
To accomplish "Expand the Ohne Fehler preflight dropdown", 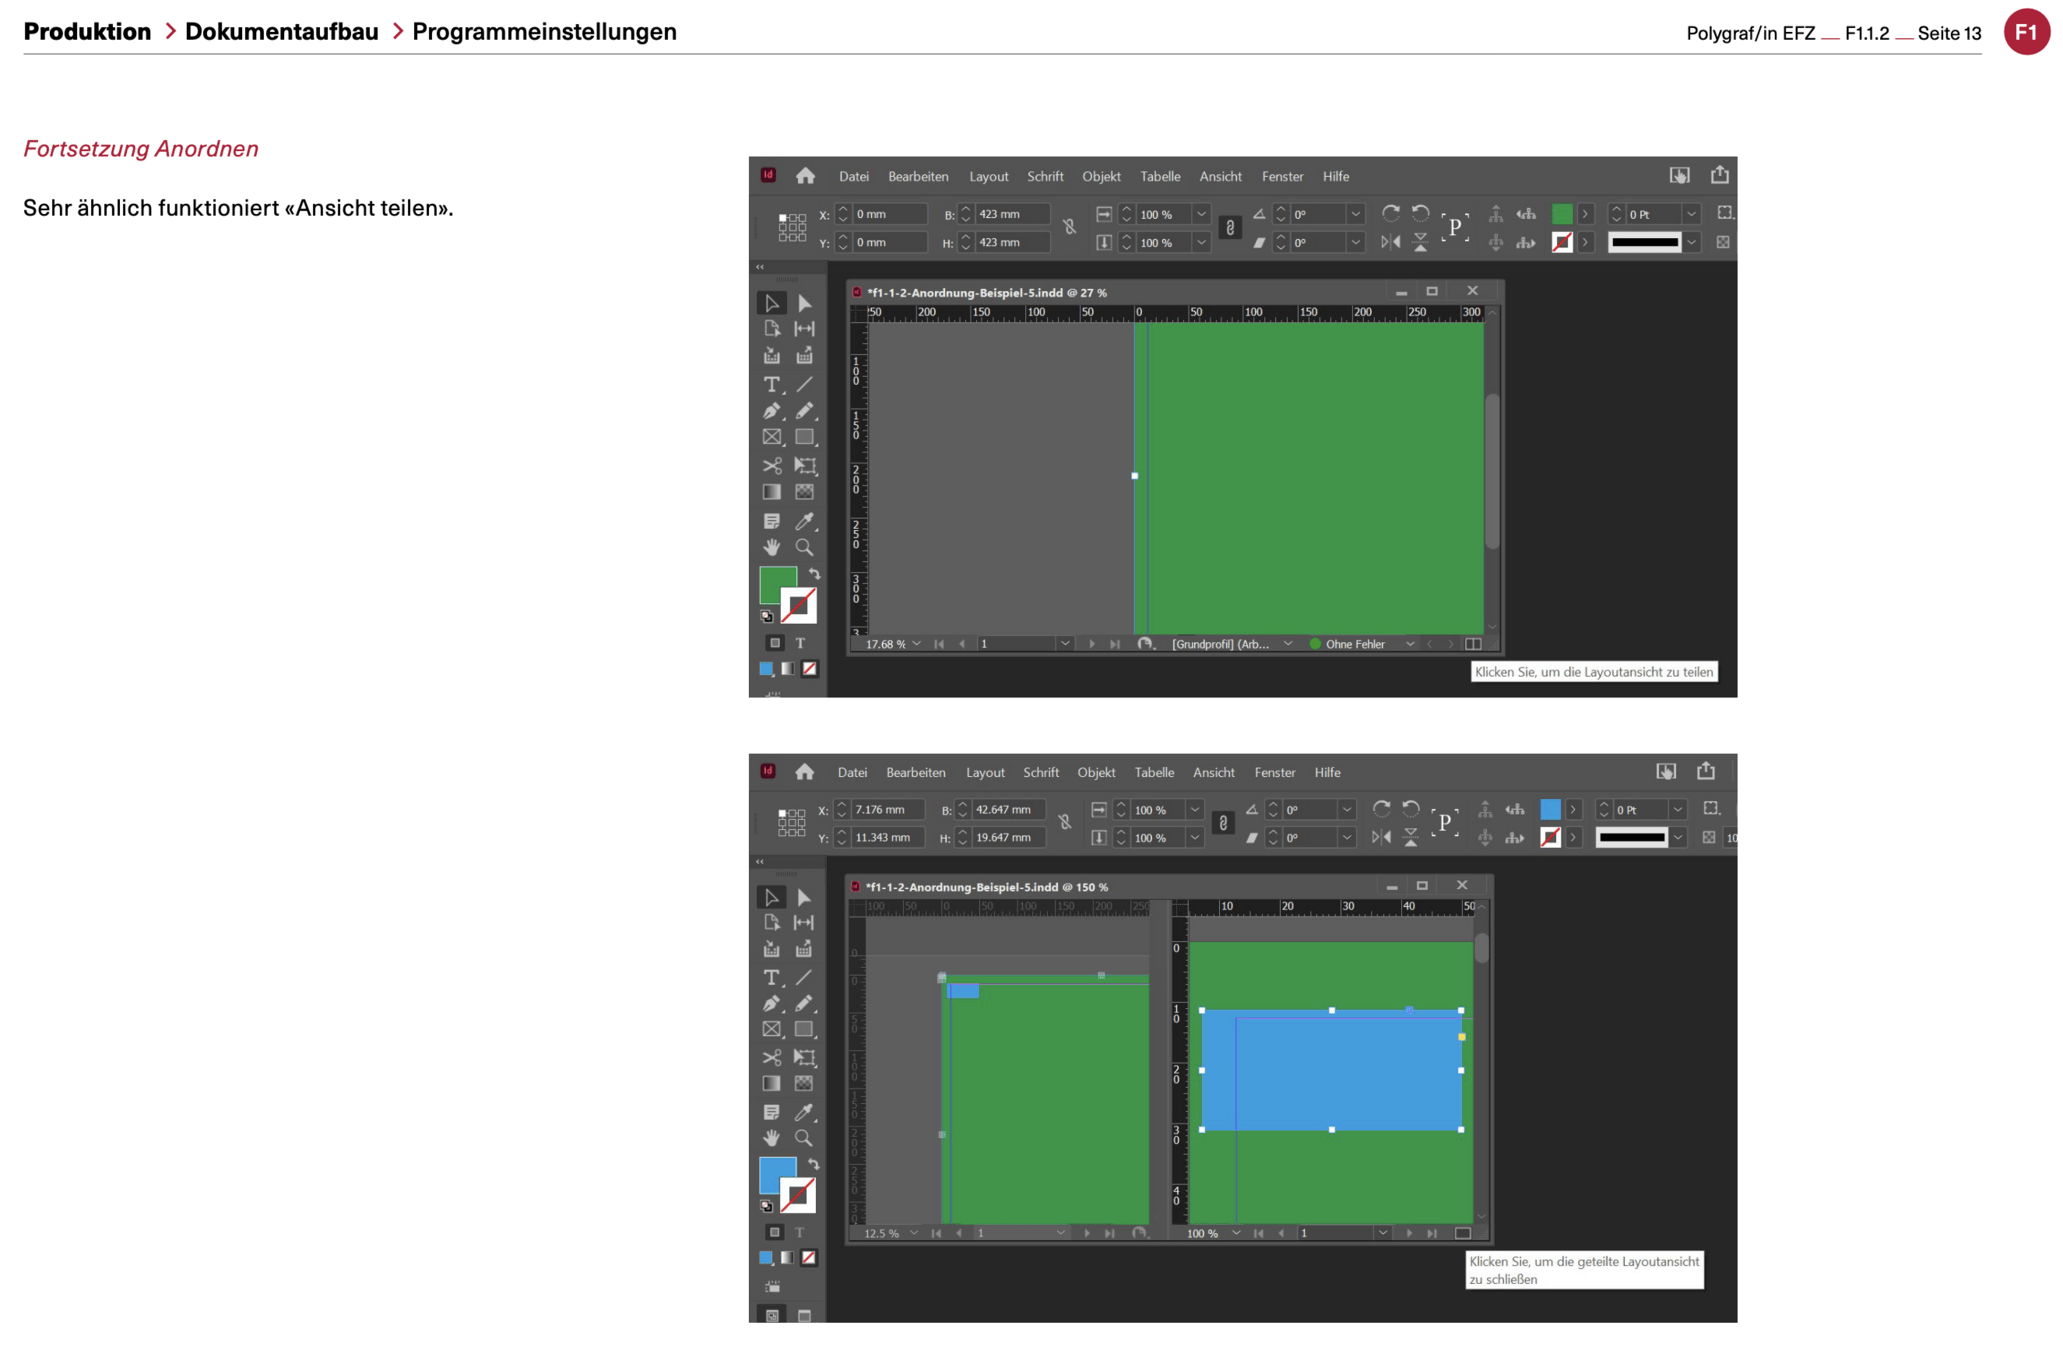I will point(1410,644).
